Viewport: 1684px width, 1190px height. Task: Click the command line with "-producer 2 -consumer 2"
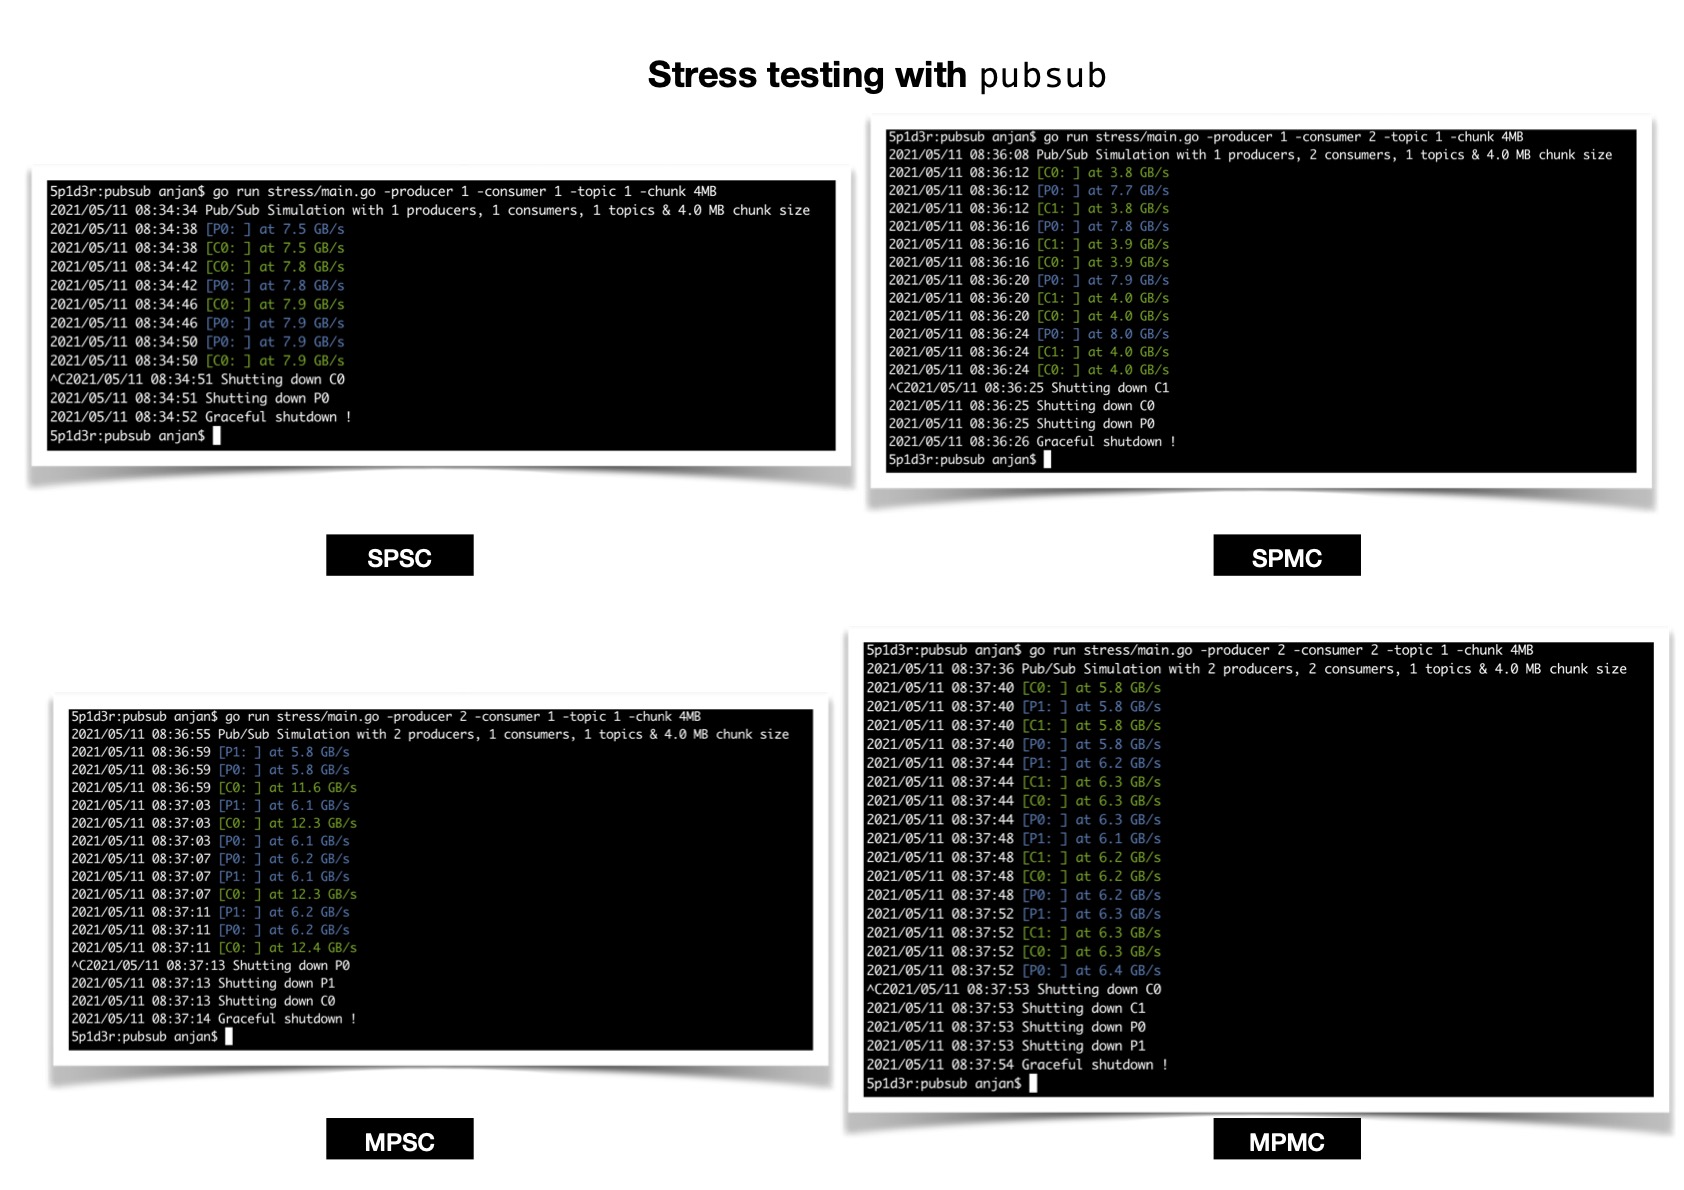tap(1200, 650)
